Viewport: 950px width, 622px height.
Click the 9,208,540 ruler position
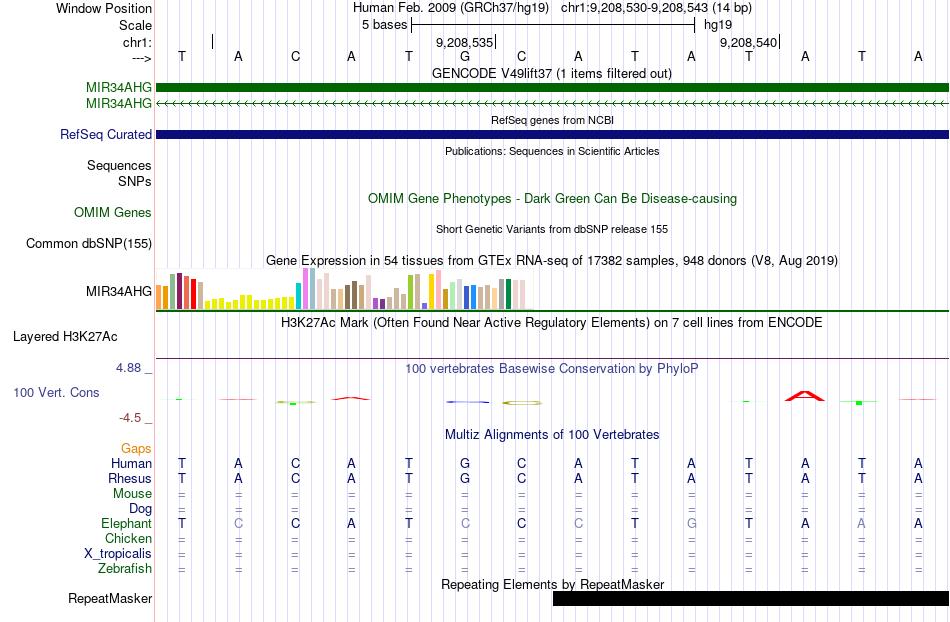coord(748,42)
